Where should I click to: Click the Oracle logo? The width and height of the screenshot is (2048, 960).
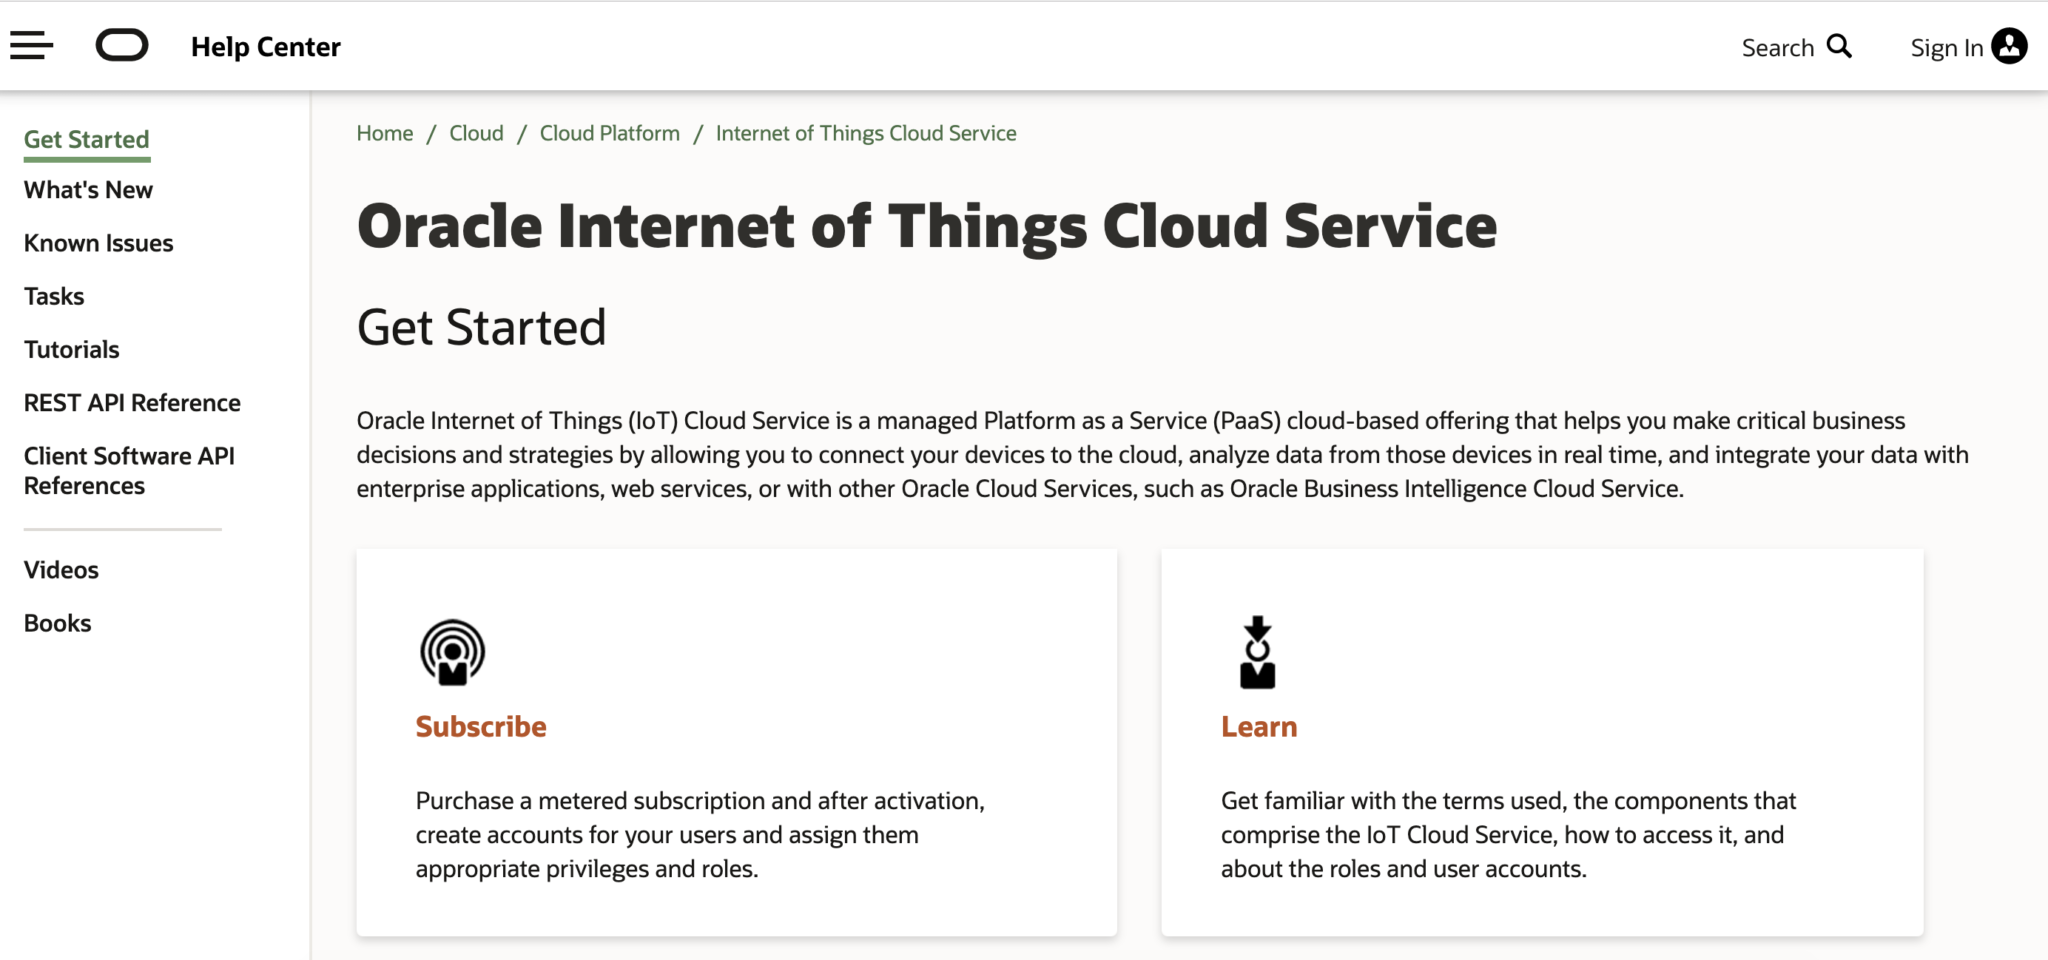pyautogui.click(x=122, y=45)
